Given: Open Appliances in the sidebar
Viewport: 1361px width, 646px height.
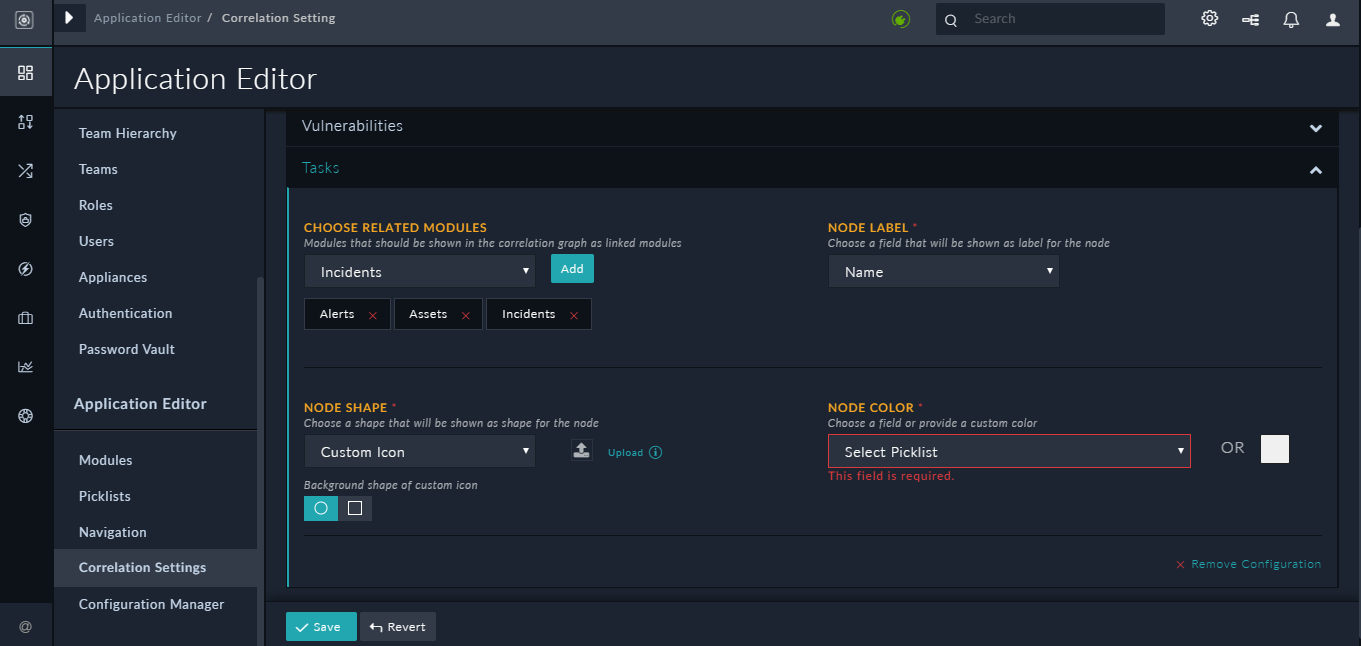Looking at the screenshot, I should (113, 277).
